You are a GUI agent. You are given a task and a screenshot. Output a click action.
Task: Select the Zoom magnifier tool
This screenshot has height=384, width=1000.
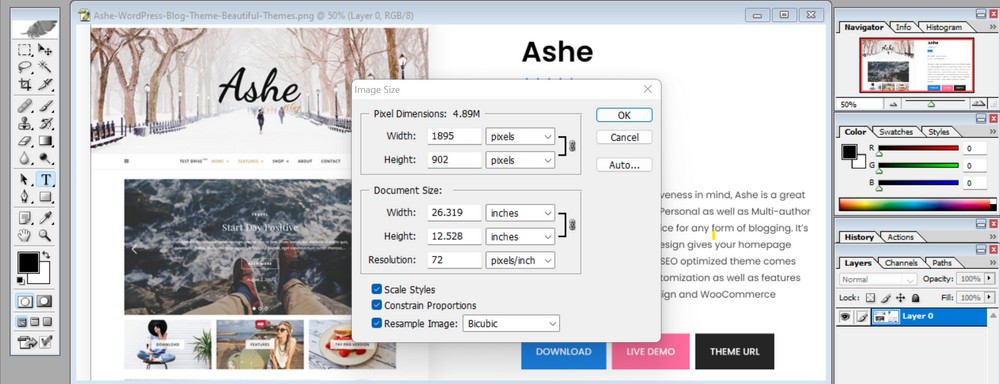pos(45,235)
